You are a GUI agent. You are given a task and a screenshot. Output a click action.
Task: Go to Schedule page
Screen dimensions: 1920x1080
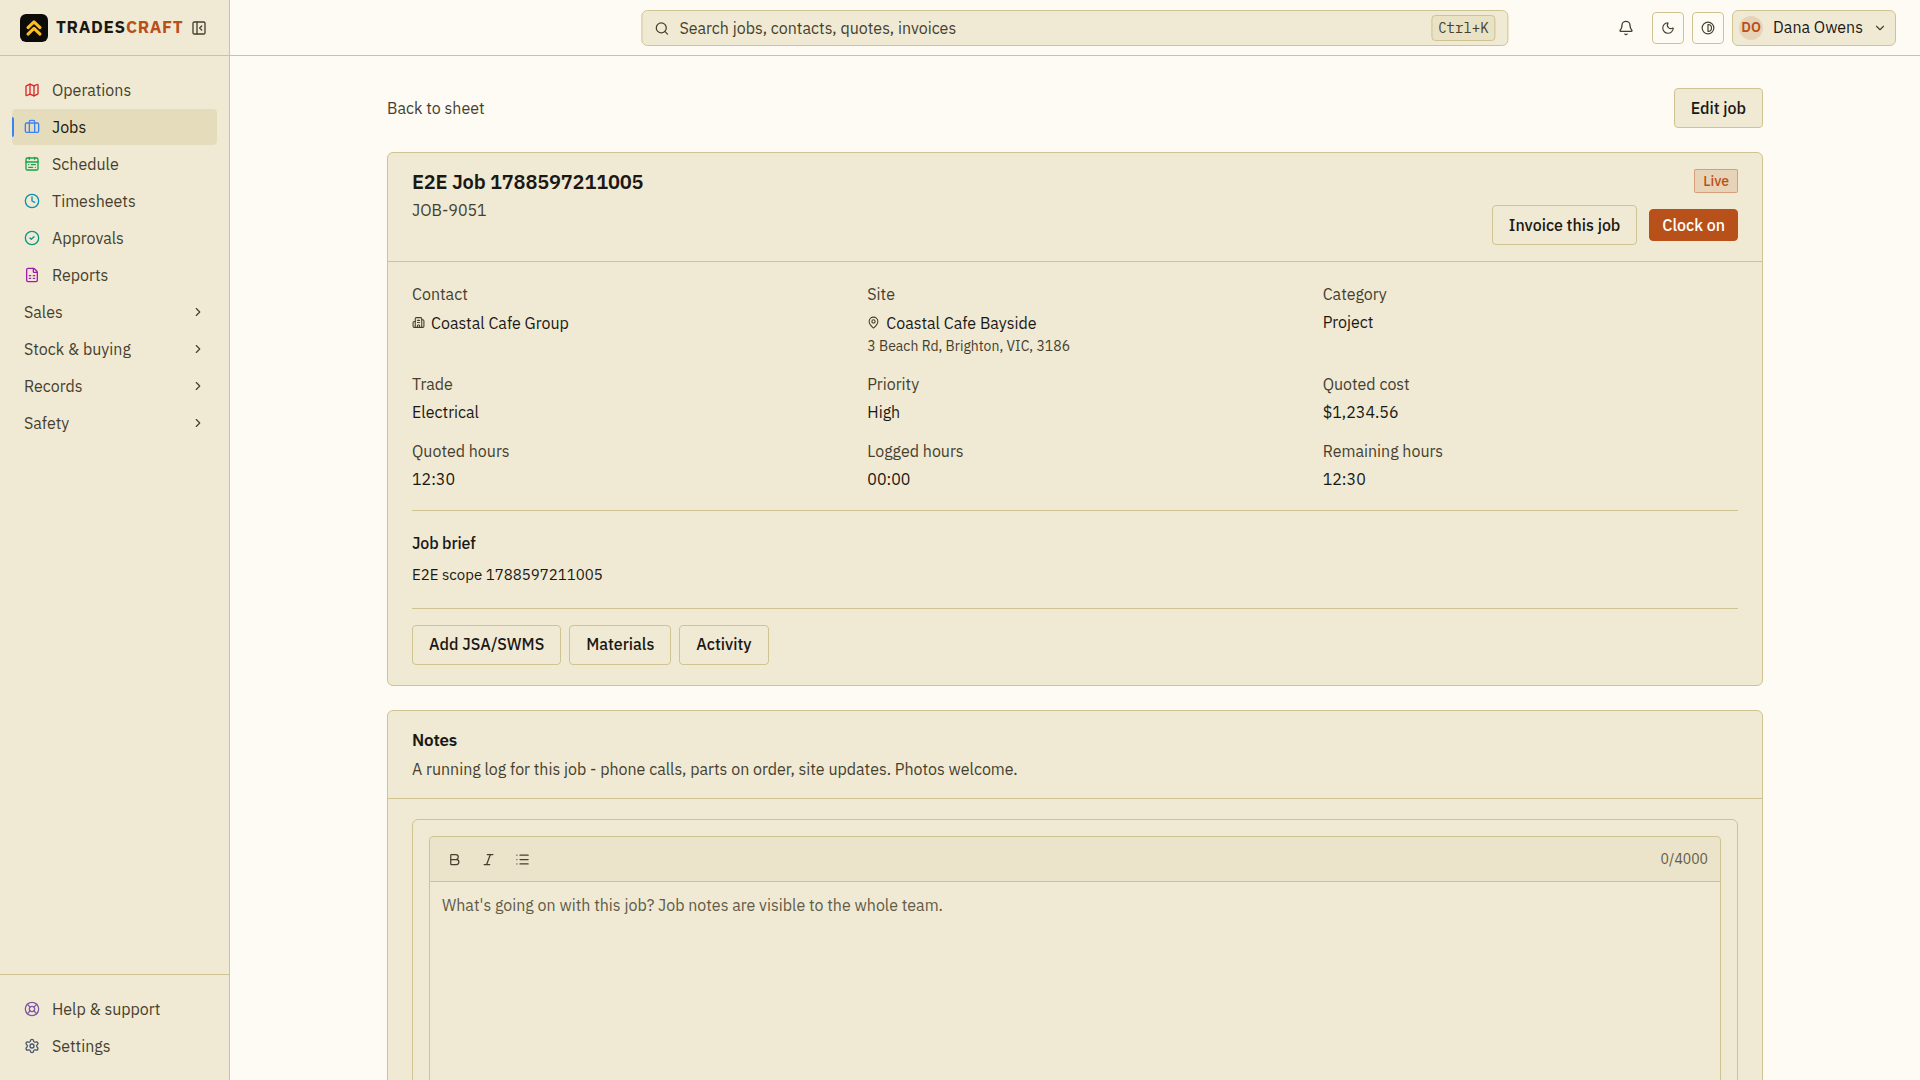(x=114, y=164)
